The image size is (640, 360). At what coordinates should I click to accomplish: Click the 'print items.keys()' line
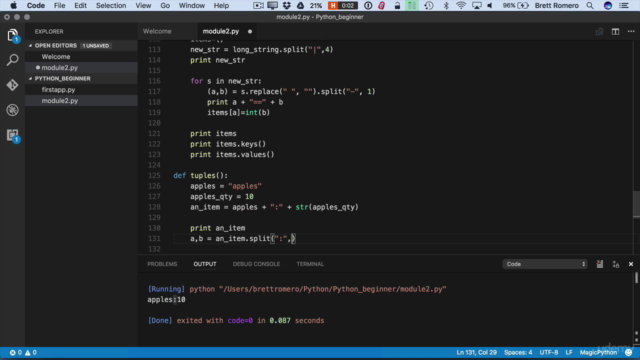click(x=228, y=144)
